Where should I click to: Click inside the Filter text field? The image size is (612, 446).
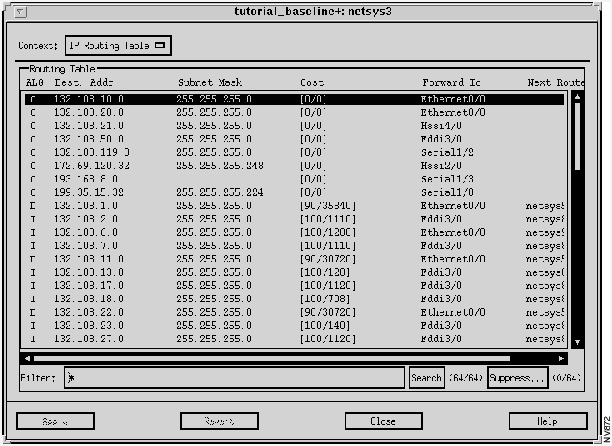(235, 379)
